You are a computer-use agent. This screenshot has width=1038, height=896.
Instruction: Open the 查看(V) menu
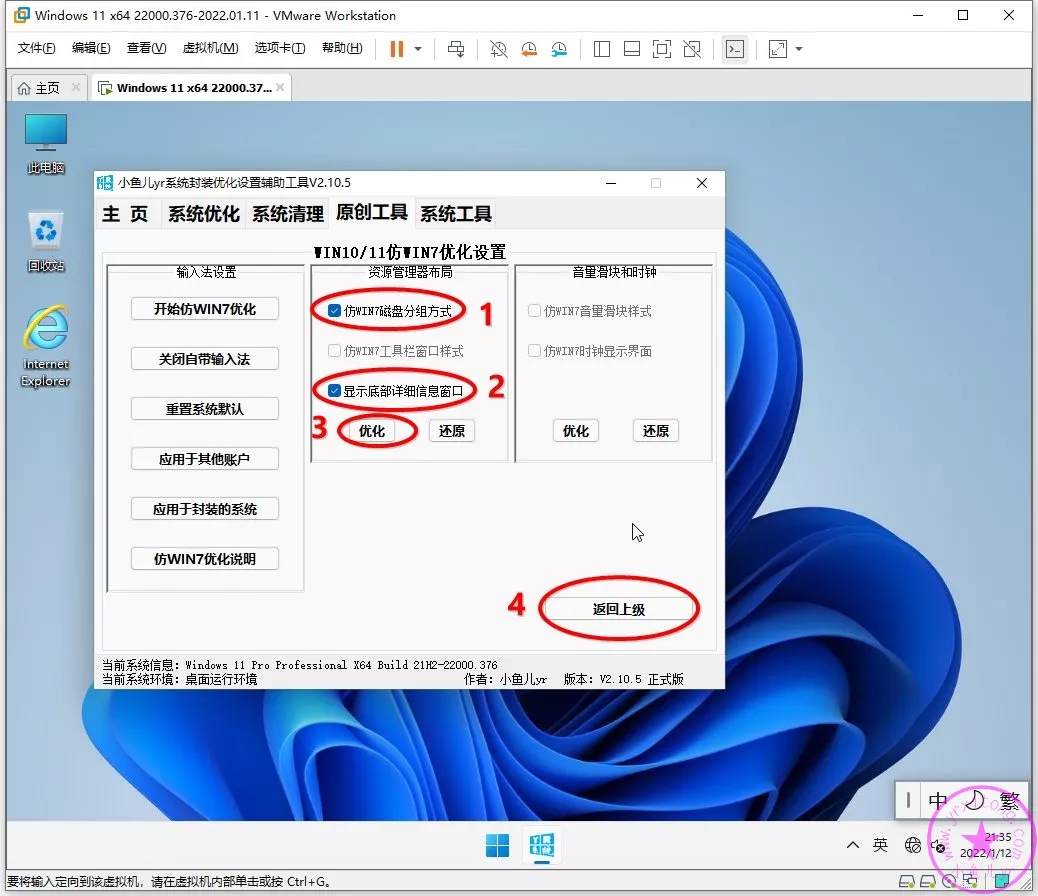pyautogui.click(x=146, y=48)
